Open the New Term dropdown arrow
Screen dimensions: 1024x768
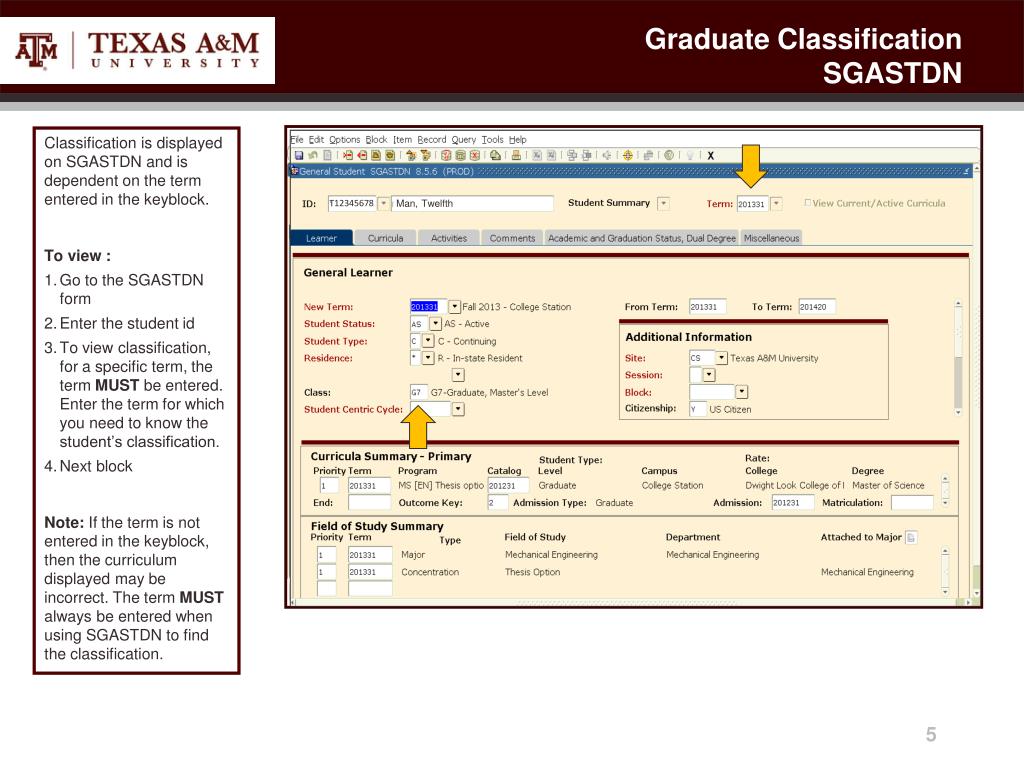pyautogui.click(x=455, y=307)
